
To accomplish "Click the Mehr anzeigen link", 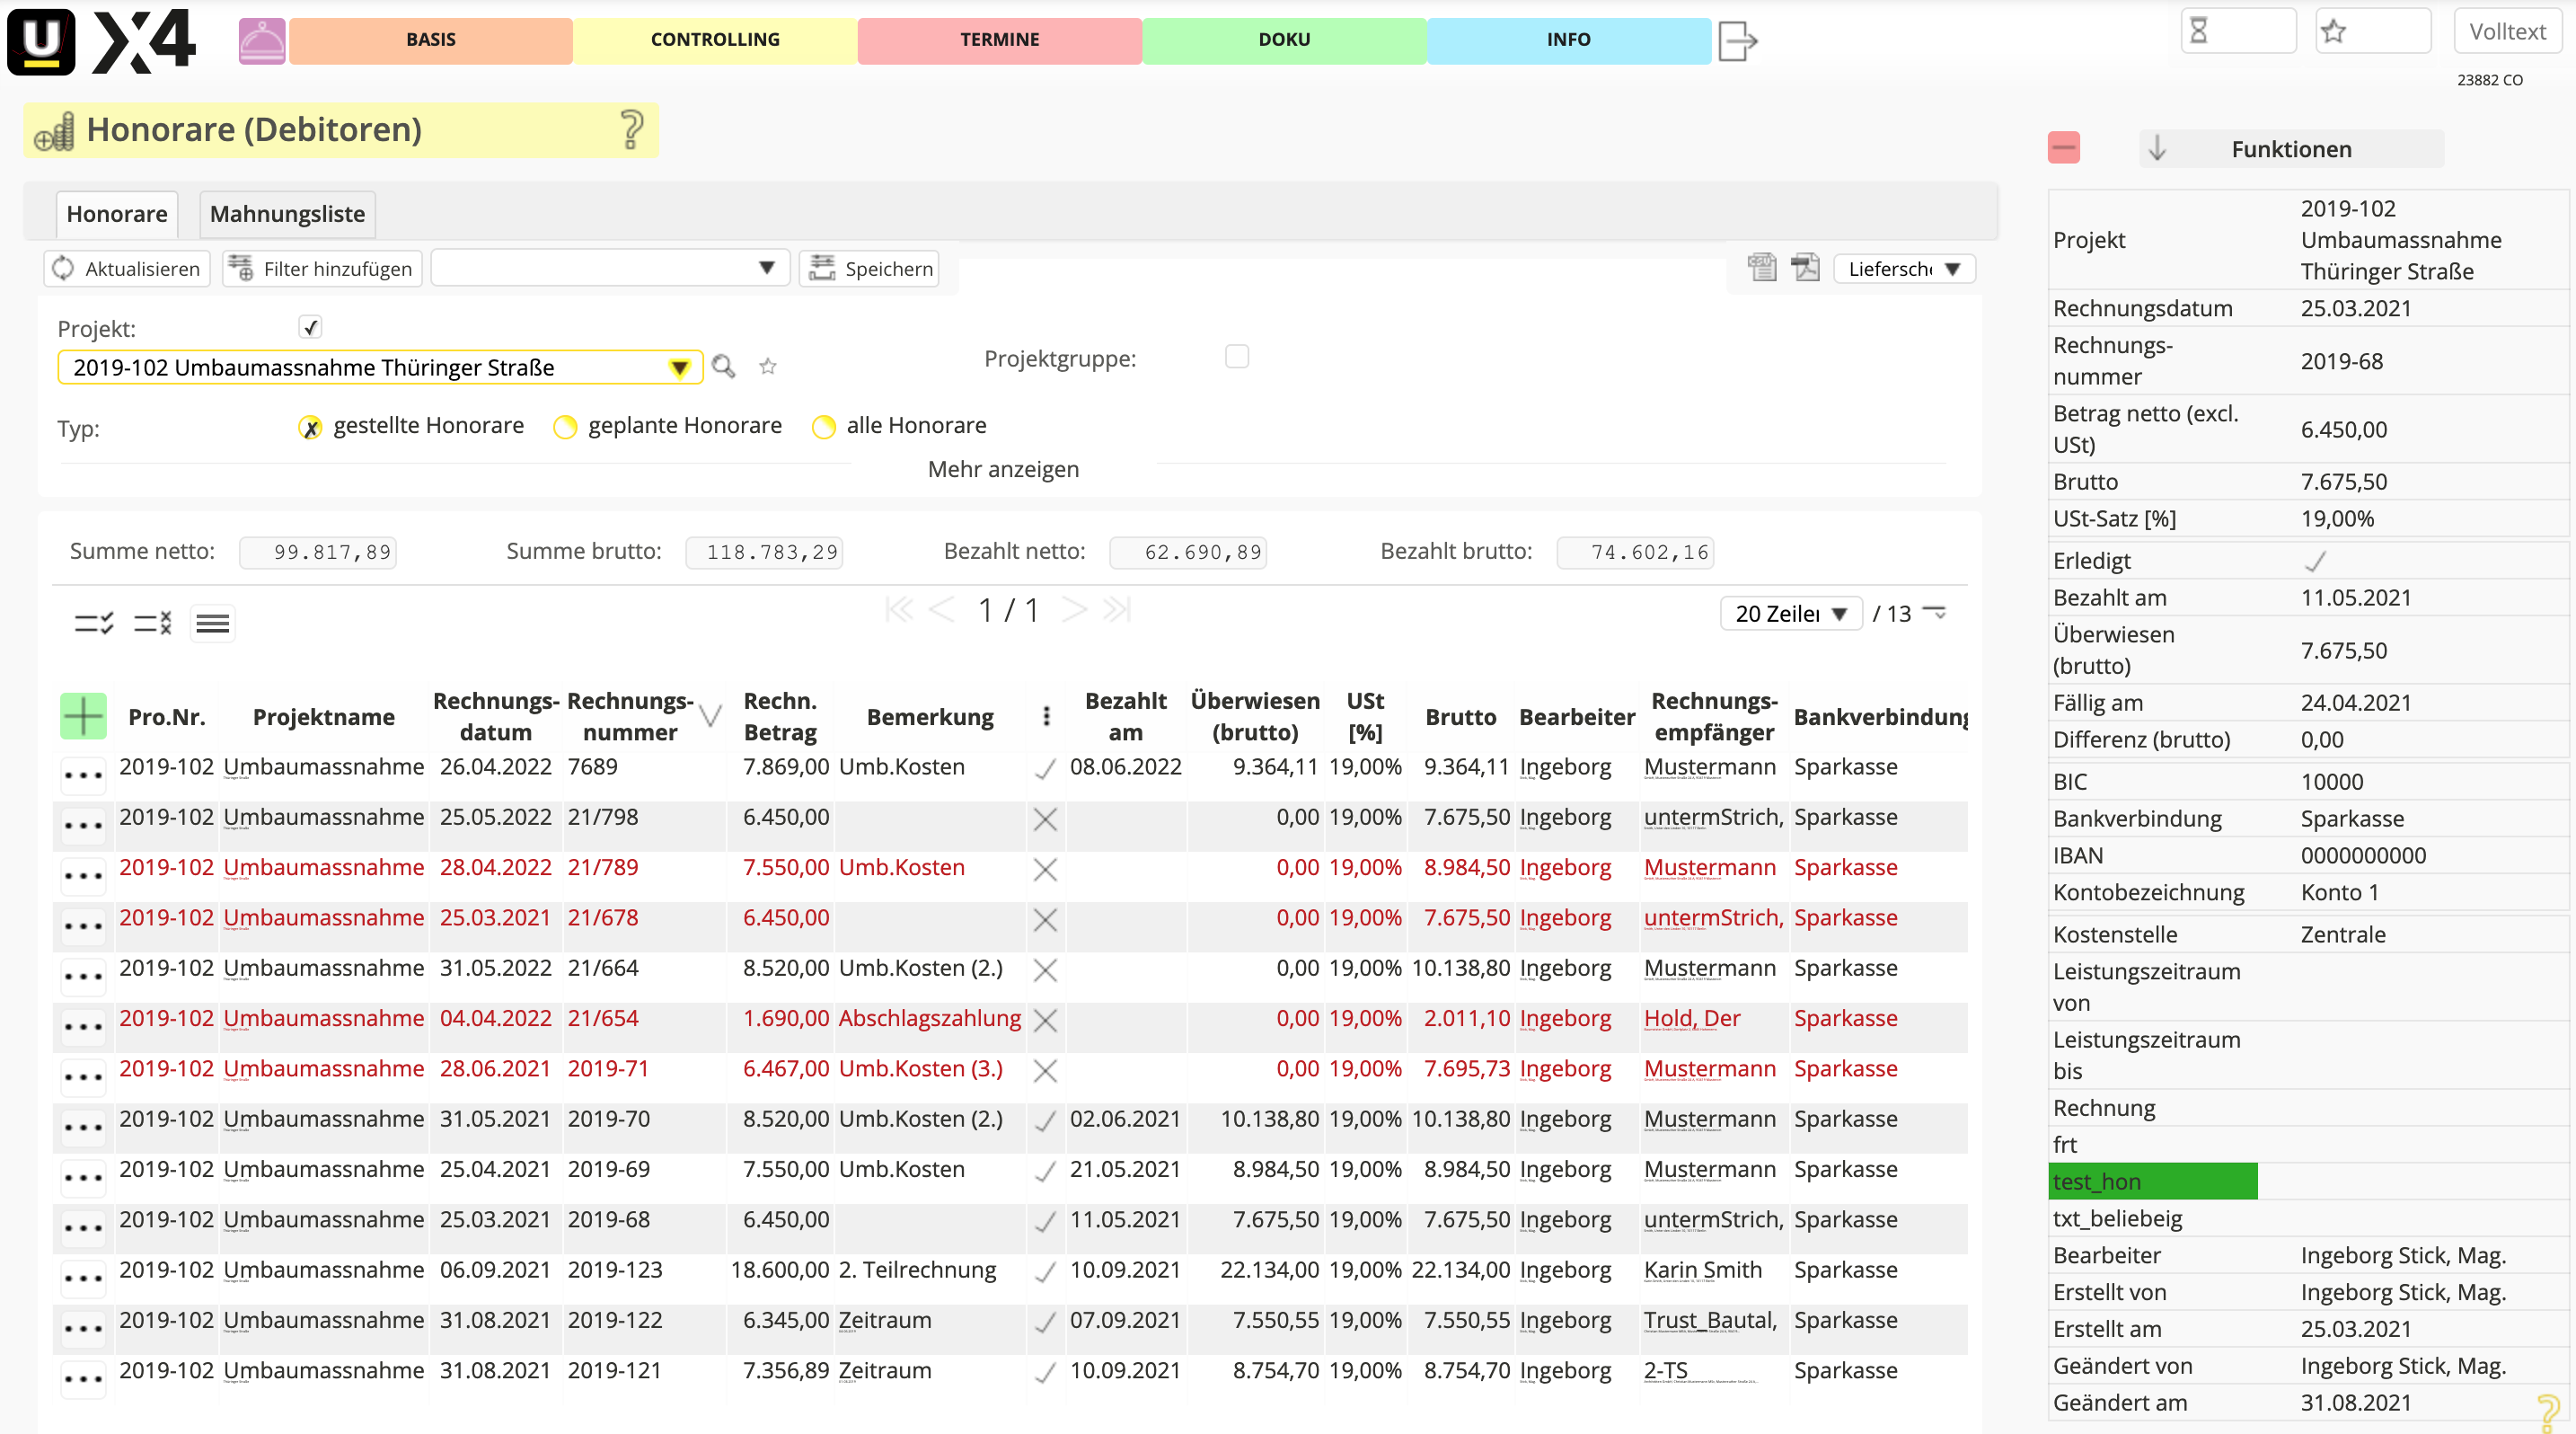I will coord(1002,469).
